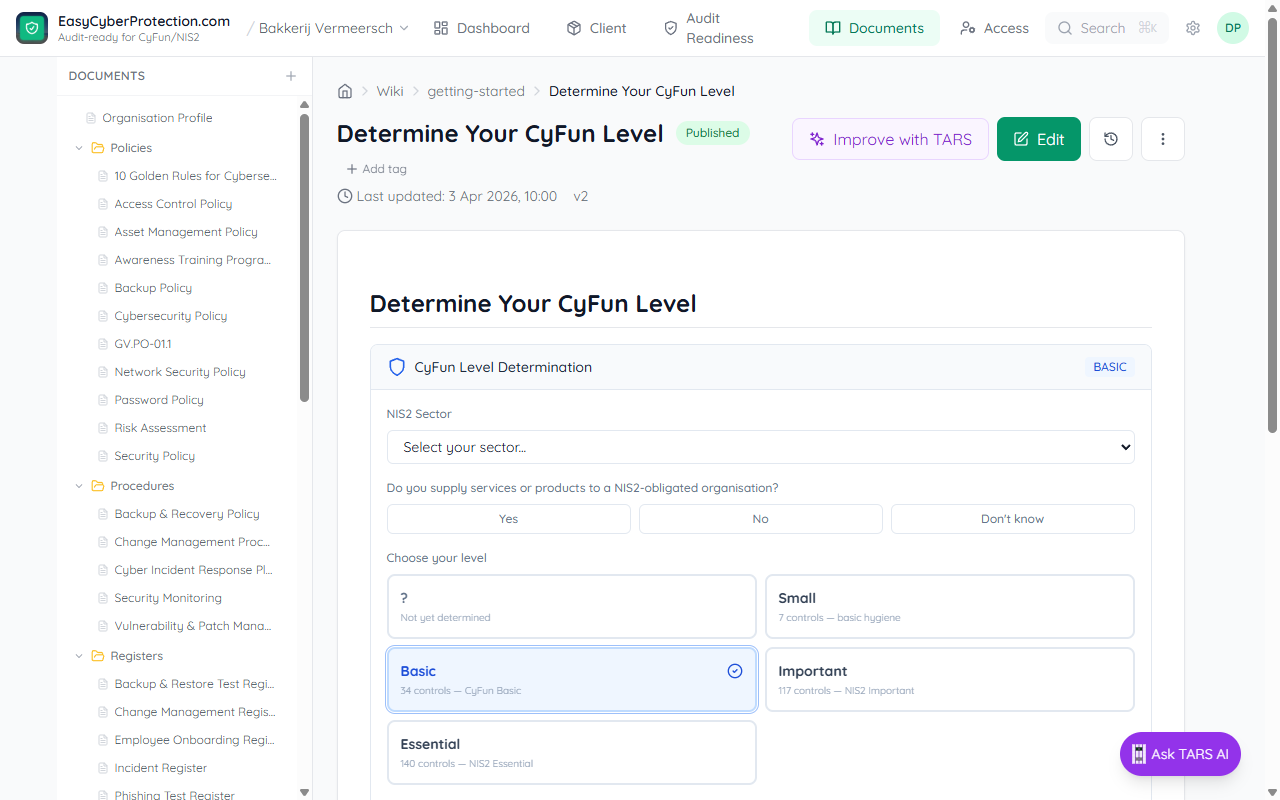Open Cyber Incident Response Plan document

point(193,570)
